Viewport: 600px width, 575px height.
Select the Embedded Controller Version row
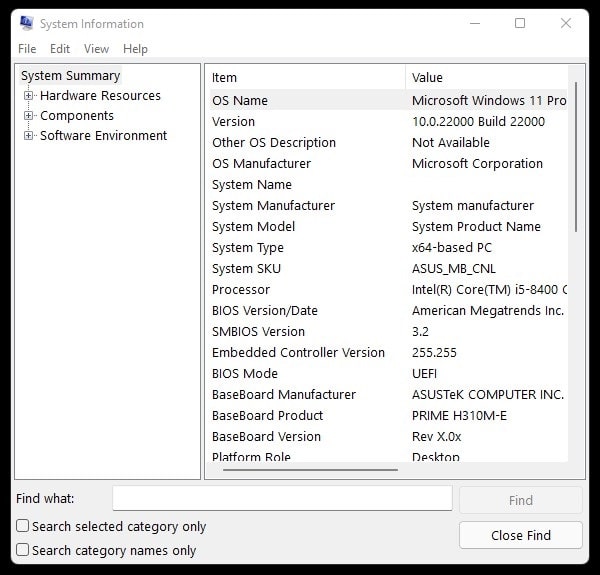click(x=388, y=352)
